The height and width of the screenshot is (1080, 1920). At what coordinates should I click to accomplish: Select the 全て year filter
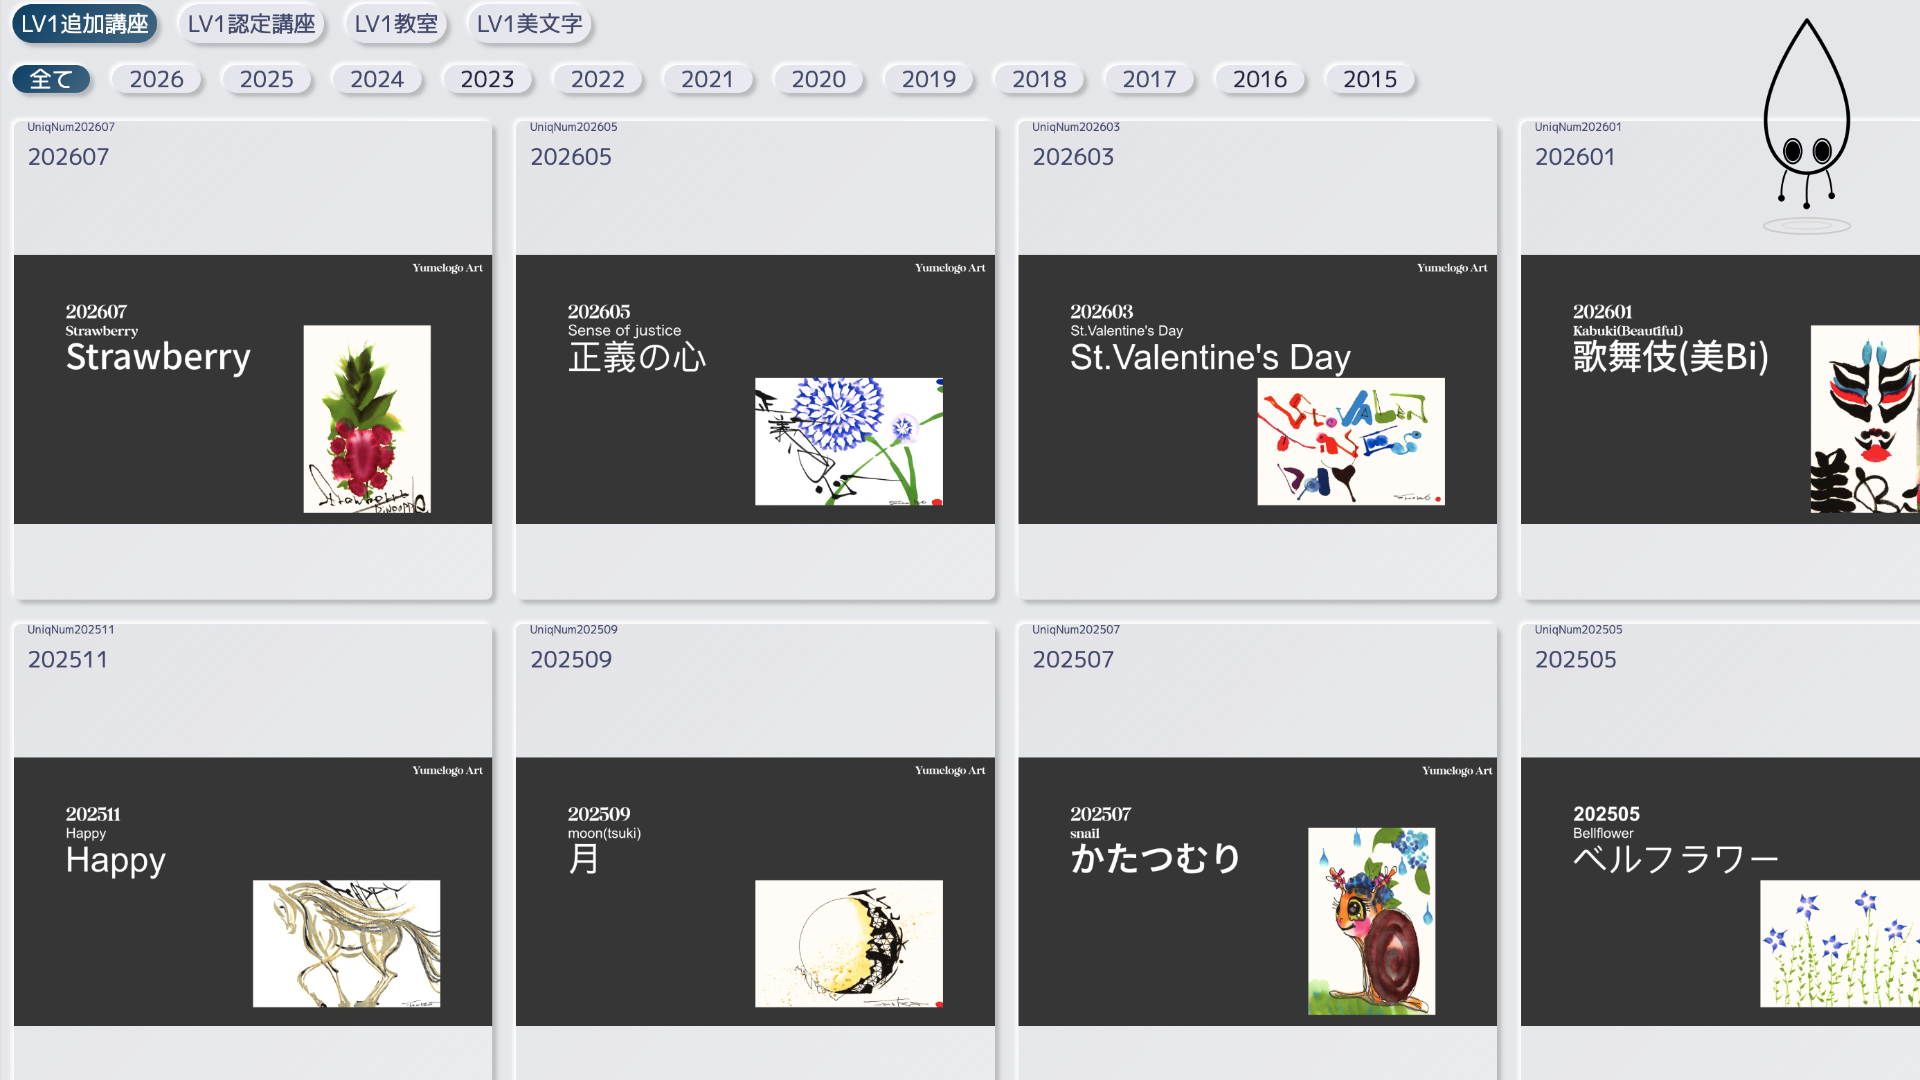51,79
